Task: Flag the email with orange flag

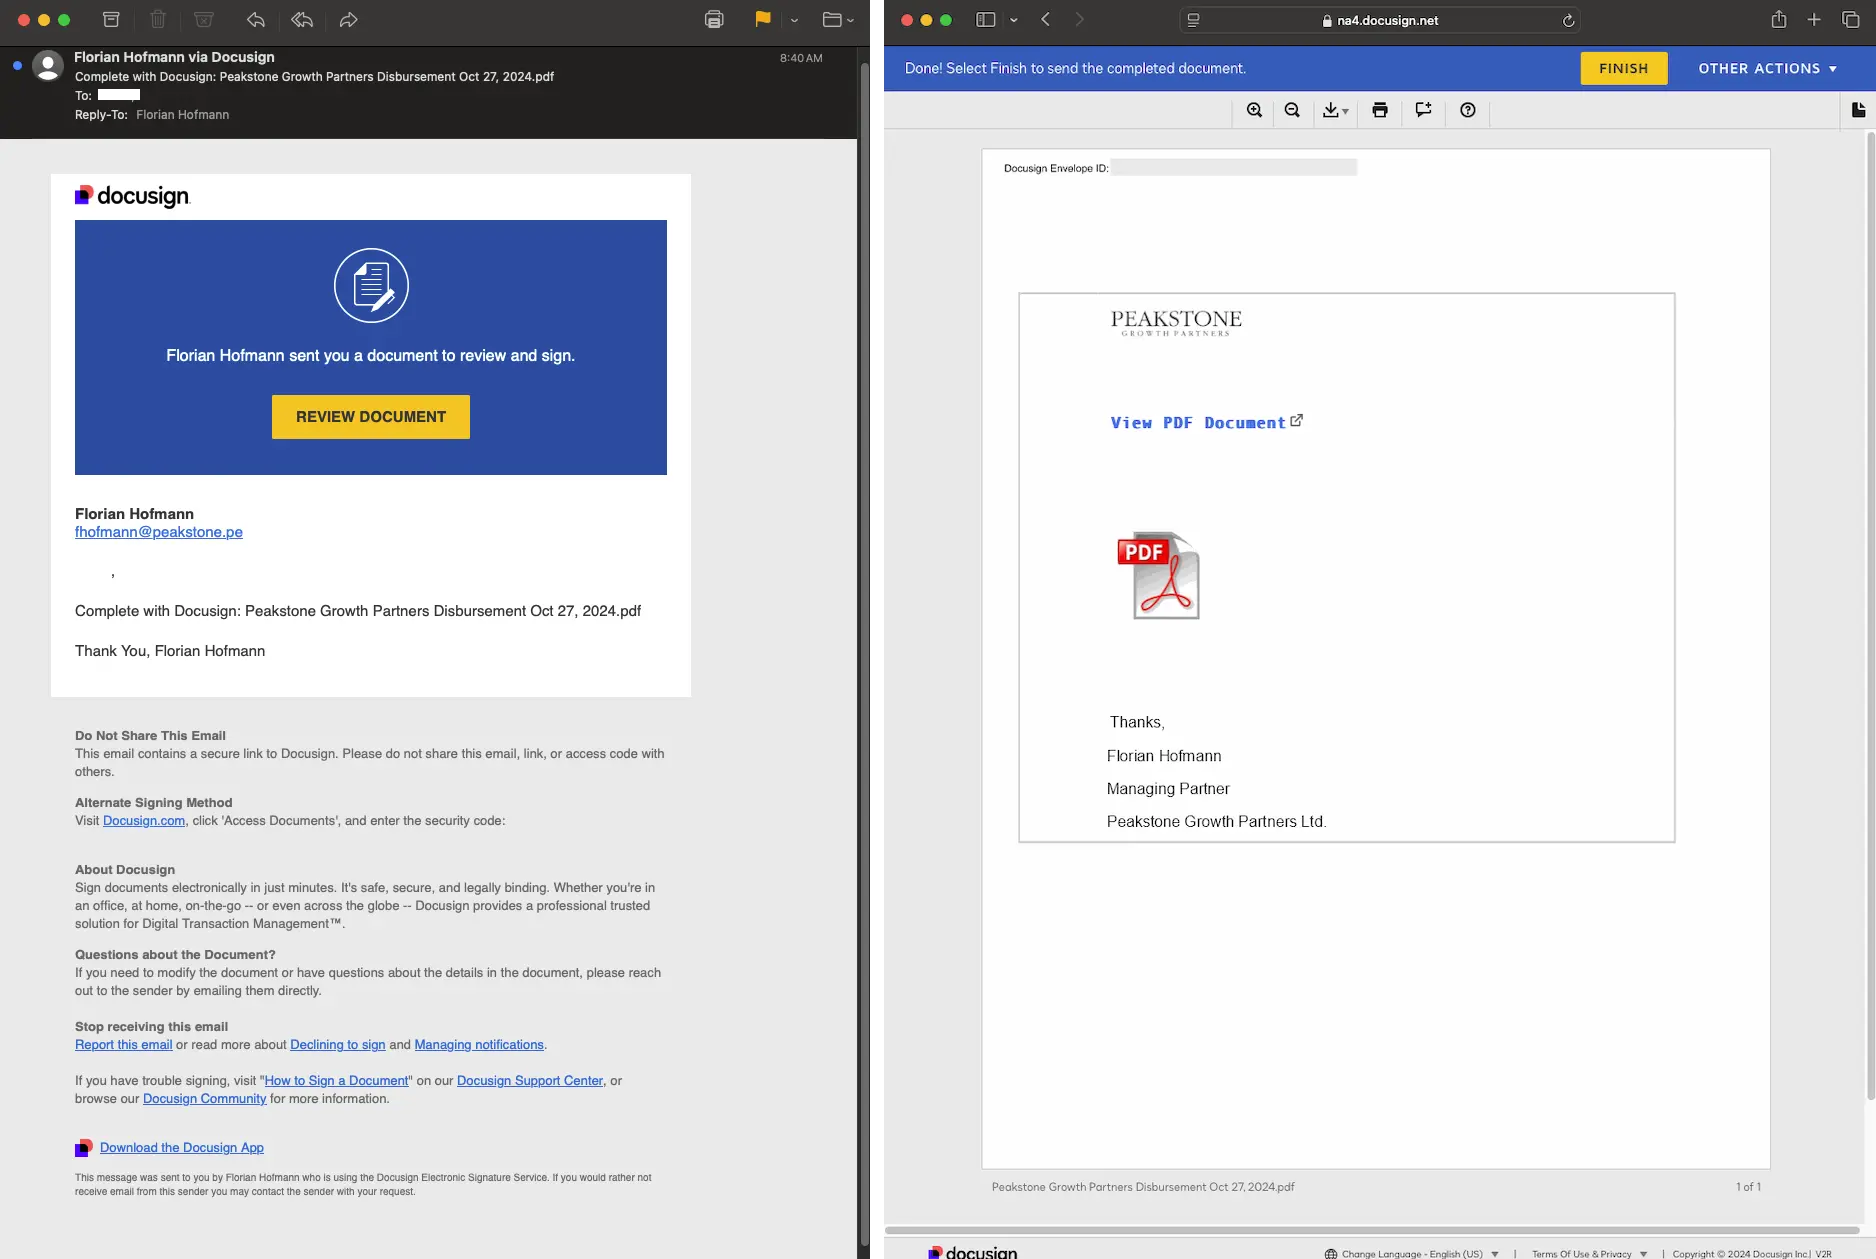Action: click(x=763, y=19)
